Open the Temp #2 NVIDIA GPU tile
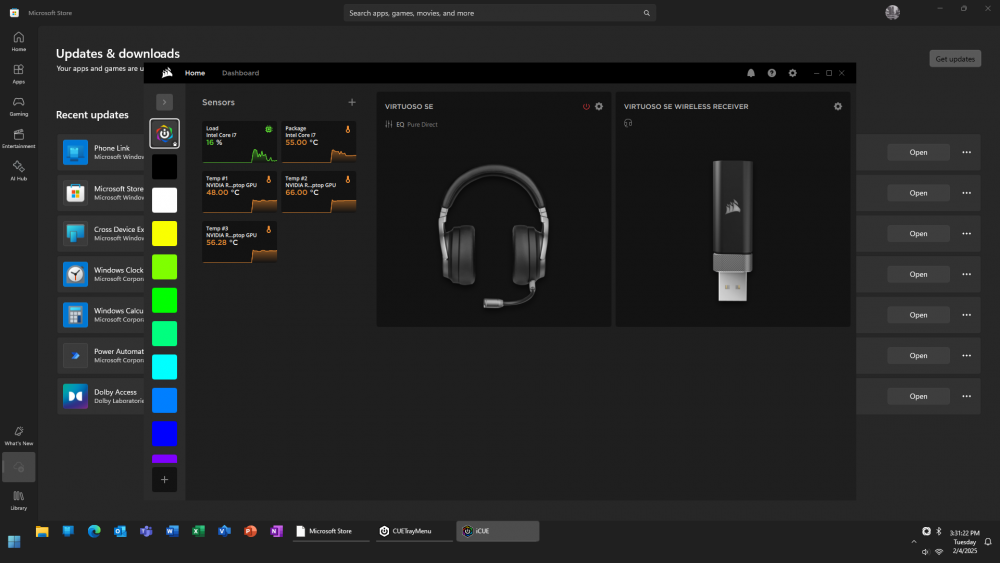Viewport: 1000px width, 563px height. coord(319,192)
